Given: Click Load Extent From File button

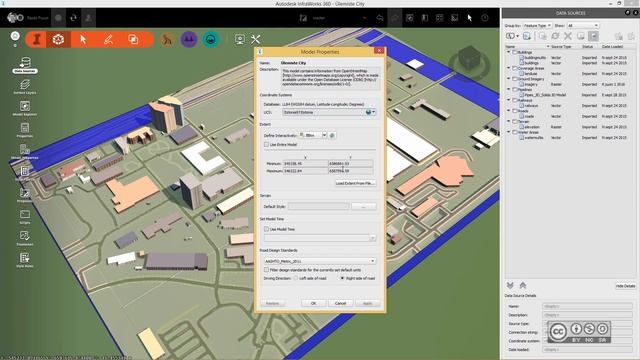Looking at the screenshot, I should point(355,183).
